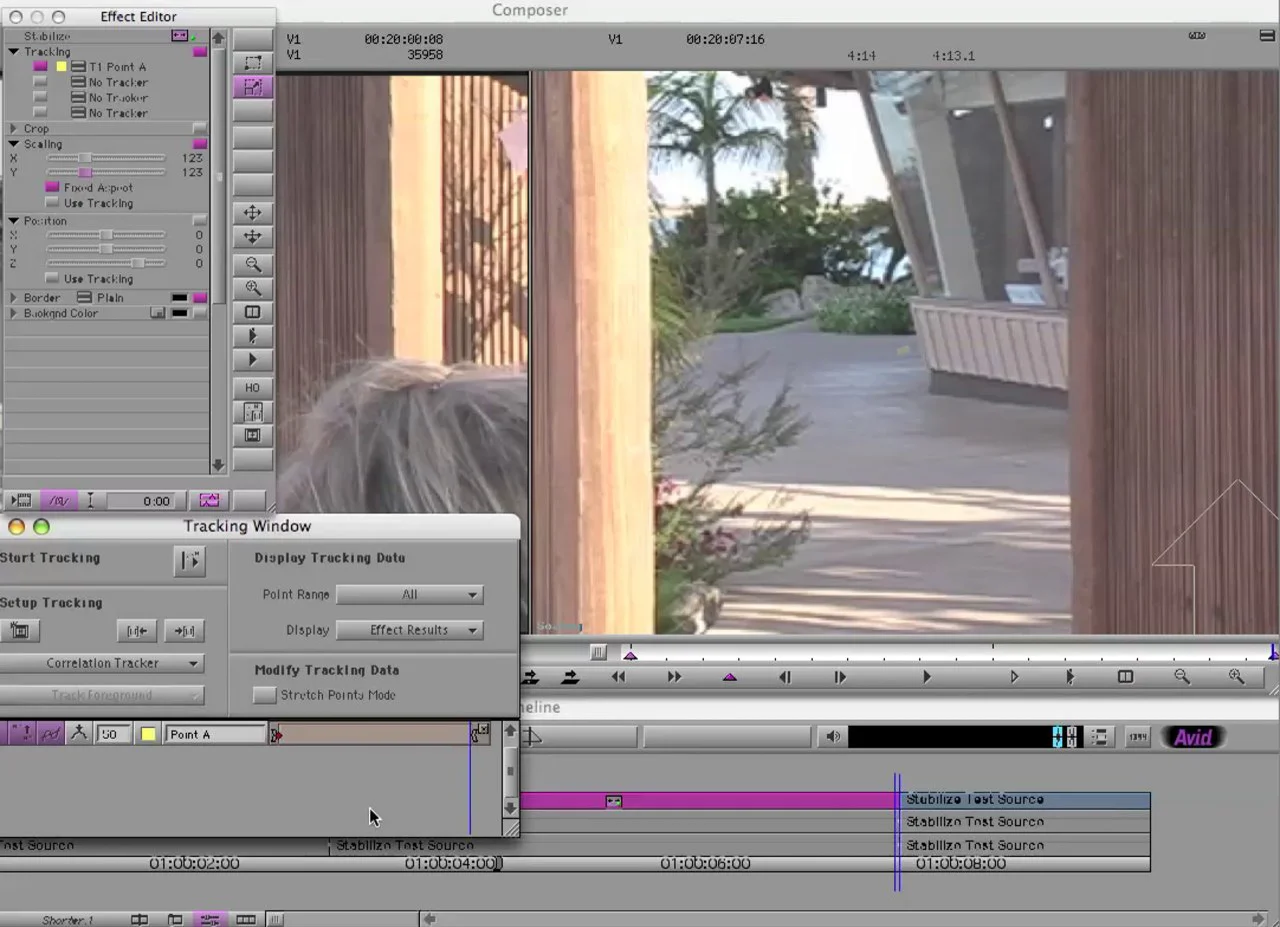The width and height of the screenshot is (1280, 927).
Task: Select the outline/path tool in Effect Editor
Action: (x=253, y=63)
